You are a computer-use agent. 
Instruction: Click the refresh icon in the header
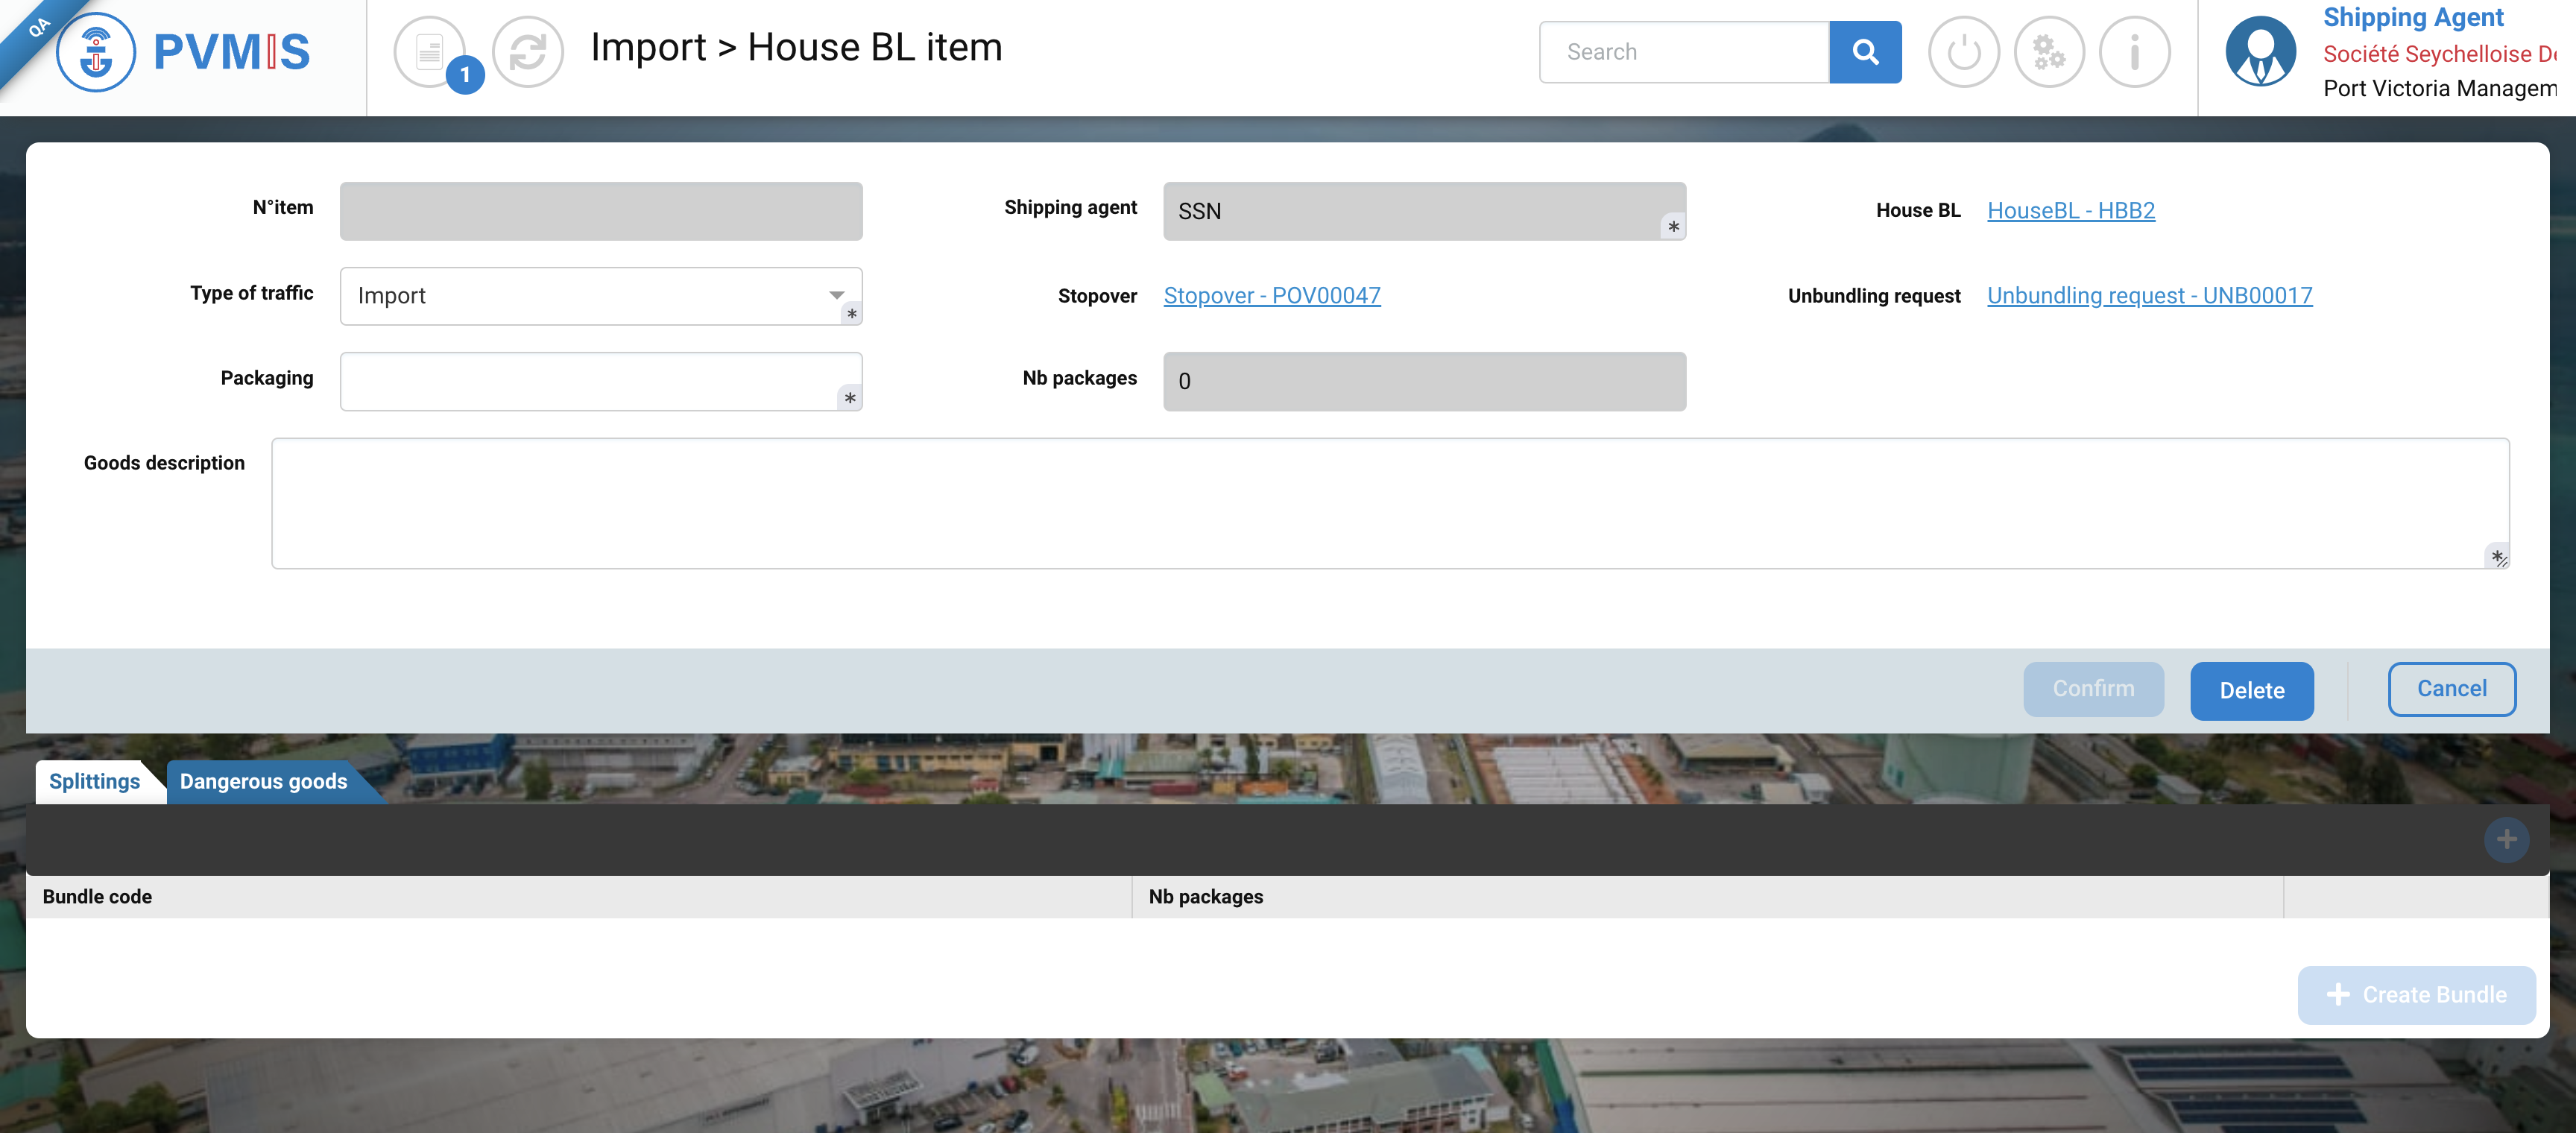click(527, 52)
